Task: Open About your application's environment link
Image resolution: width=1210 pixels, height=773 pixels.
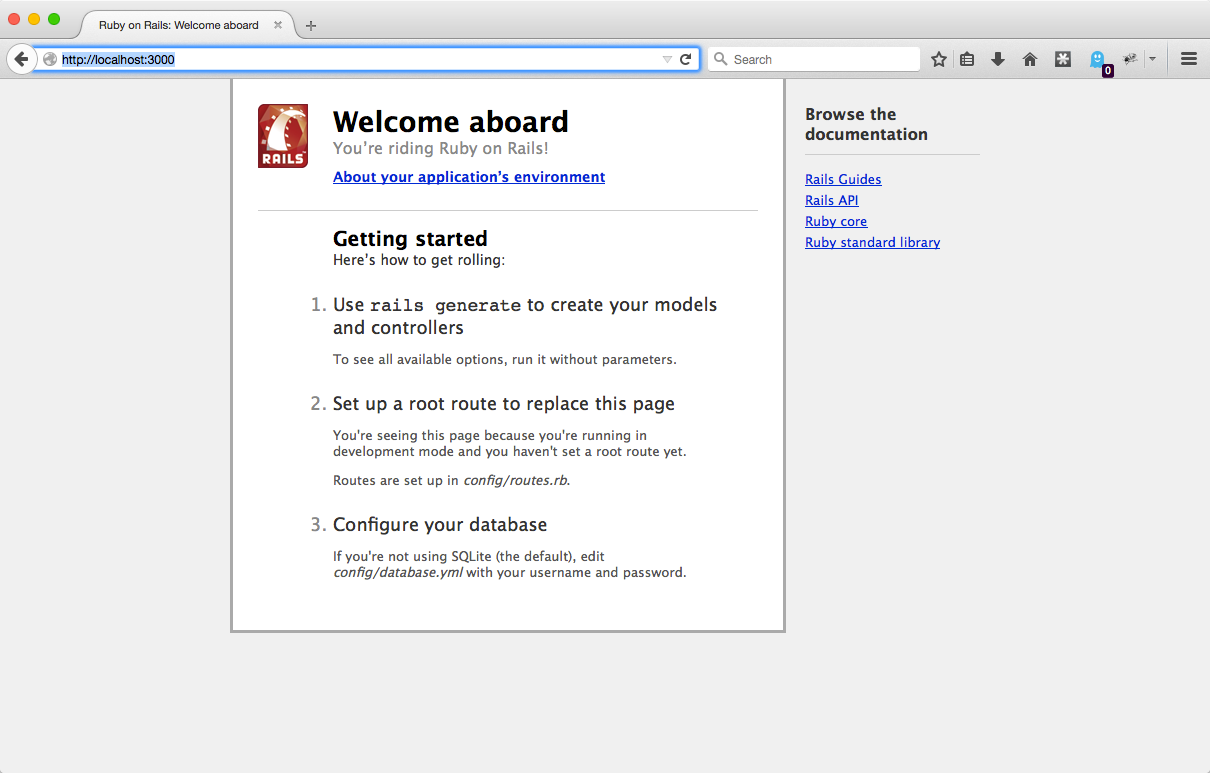Action: click(469, 177)
